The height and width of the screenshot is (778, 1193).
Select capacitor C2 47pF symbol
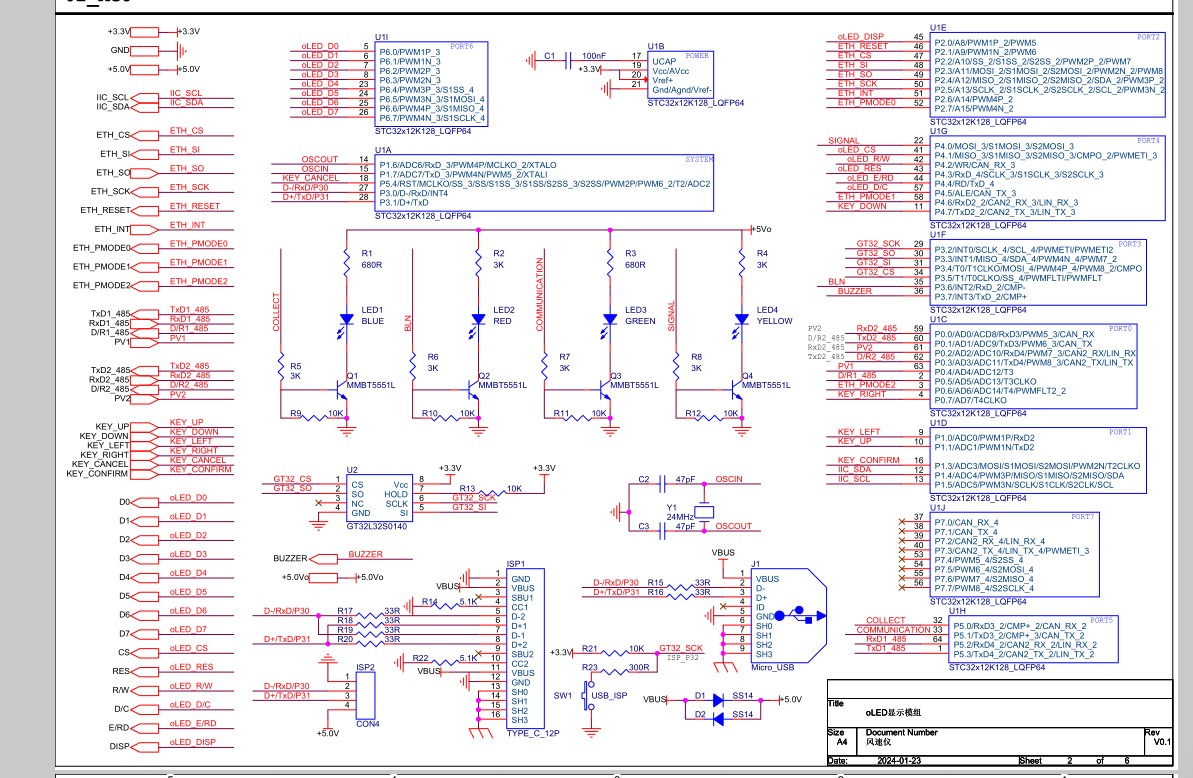[662, 484]
